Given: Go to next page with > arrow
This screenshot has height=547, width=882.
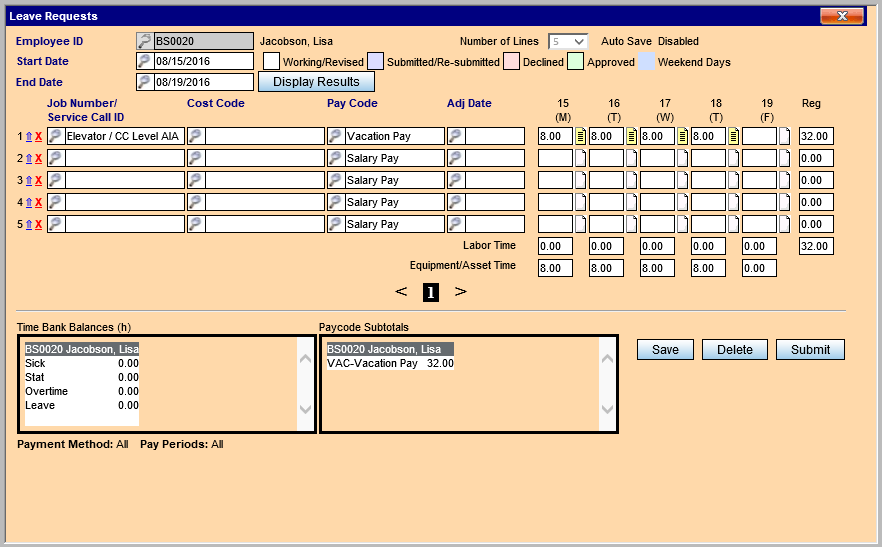Looking at the screenshot, I should click(x=460, y=292).
